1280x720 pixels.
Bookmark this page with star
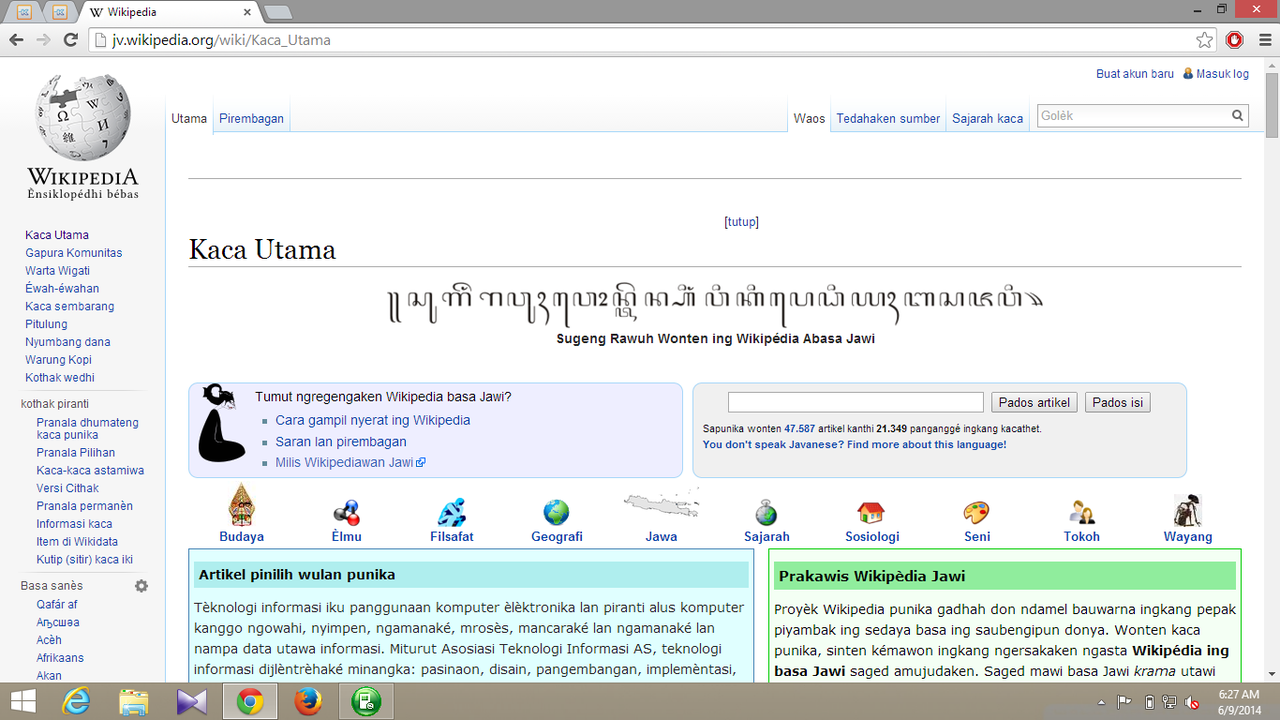click(1204, 40)
